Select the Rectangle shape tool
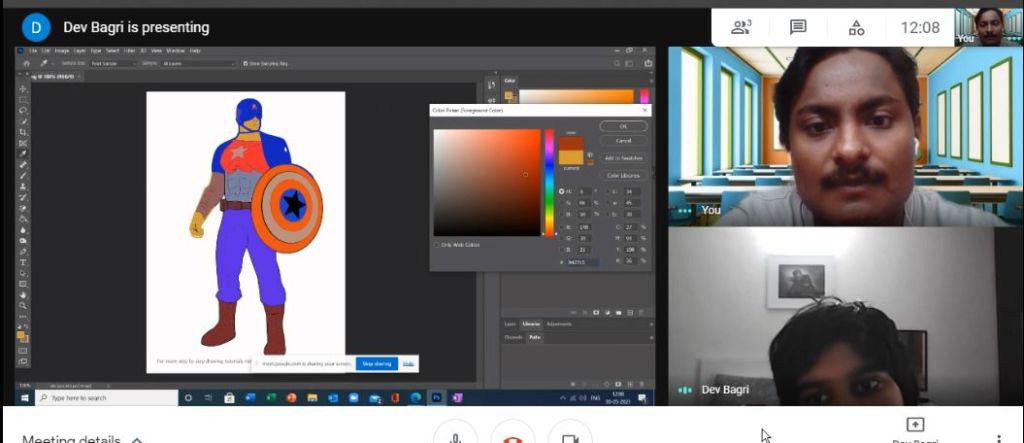Image resolution: width=1024 pixels, height=443 pixels. pyautogui.click(x=23, y=284)
